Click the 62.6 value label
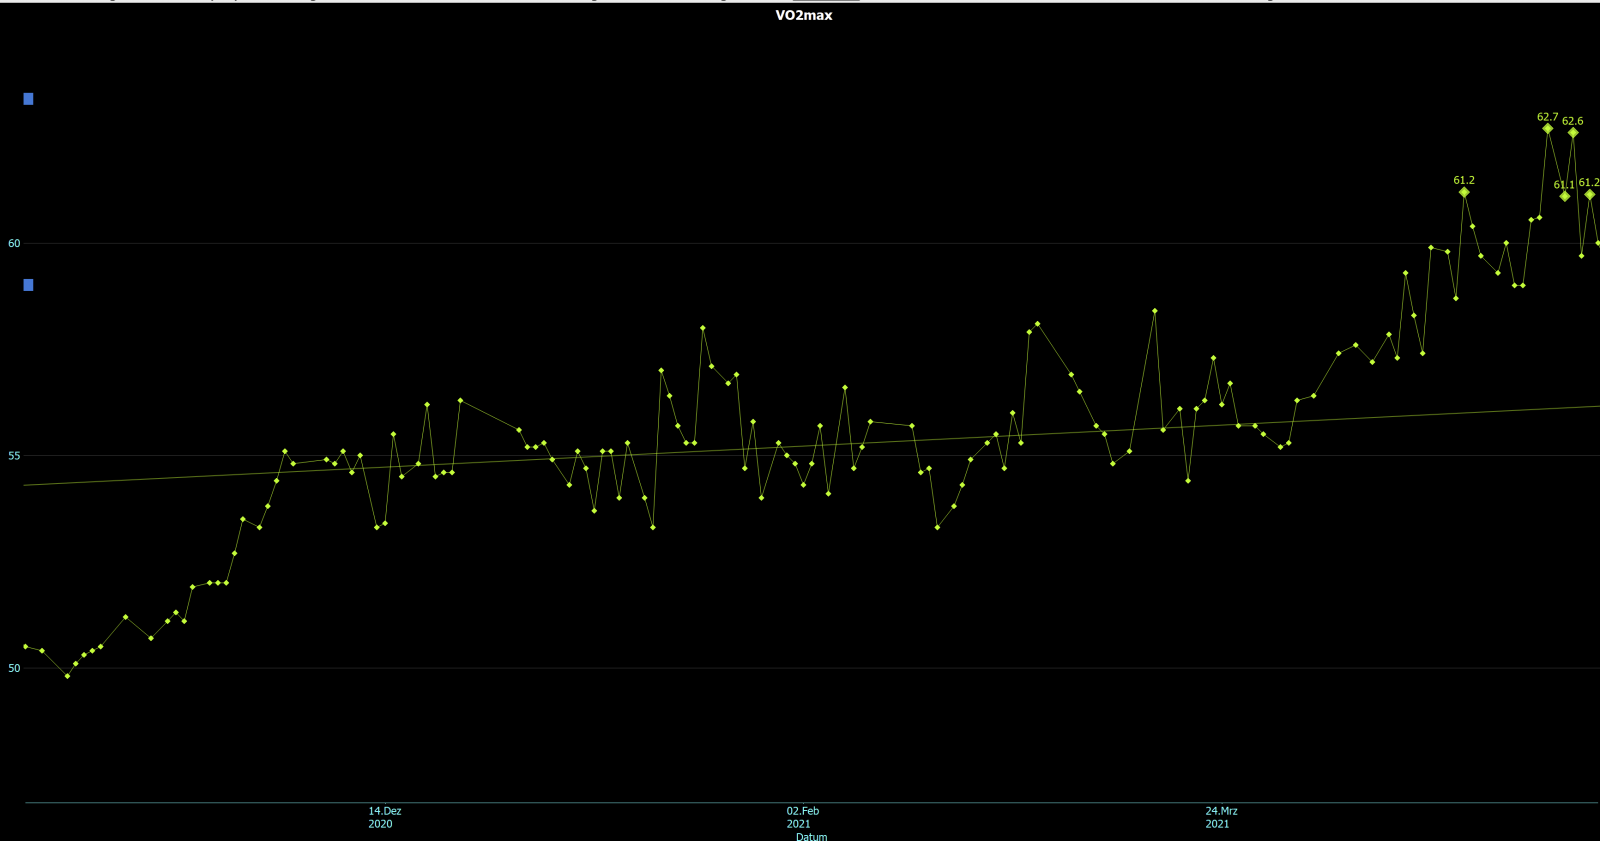Viewport: 1600px width, 841px height. (1573, 121)
